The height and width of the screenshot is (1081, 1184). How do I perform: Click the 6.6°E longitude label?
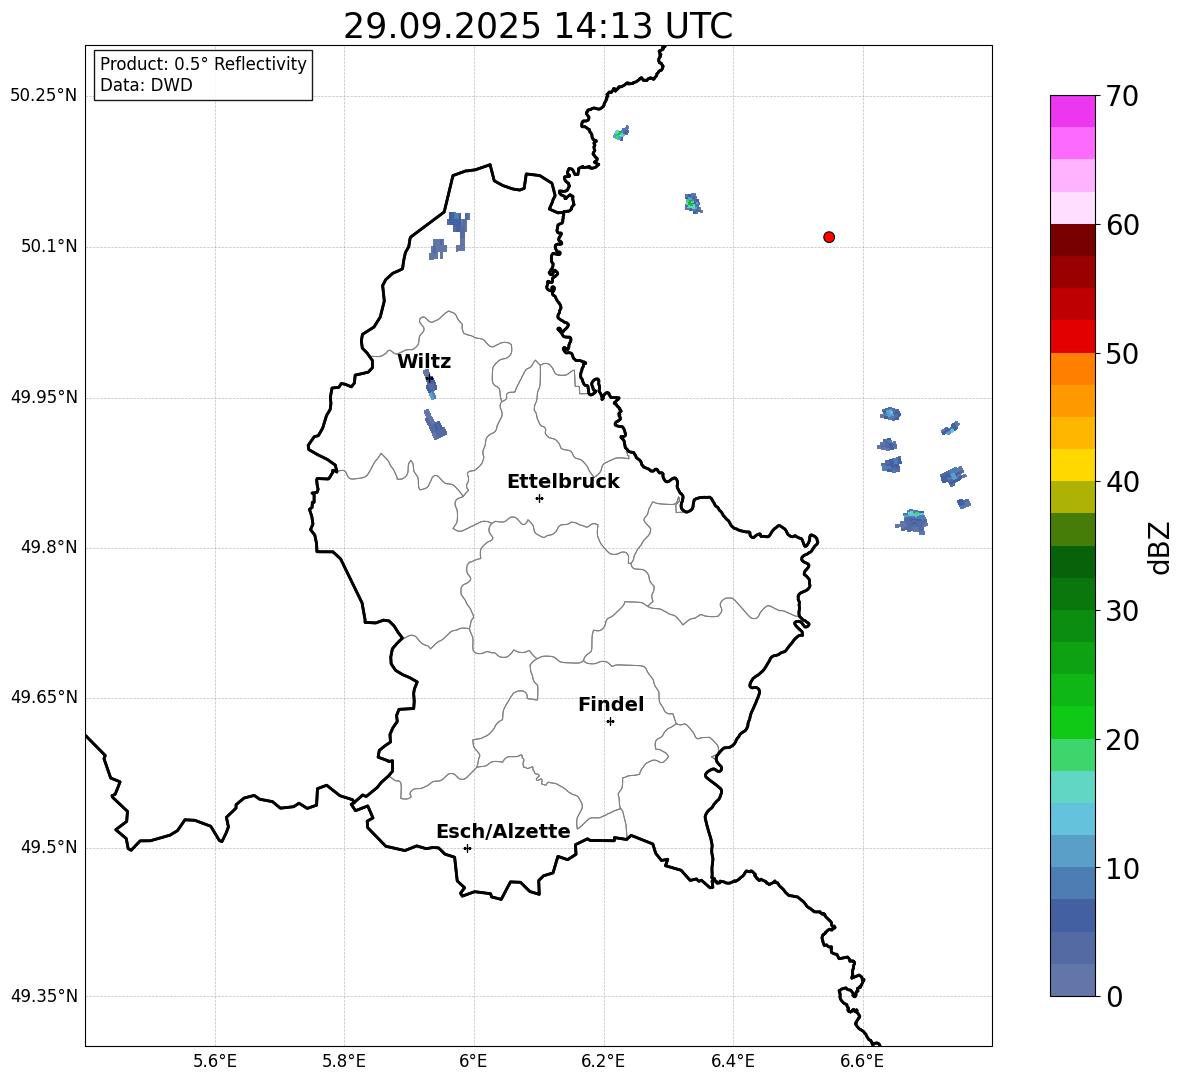862,1061
